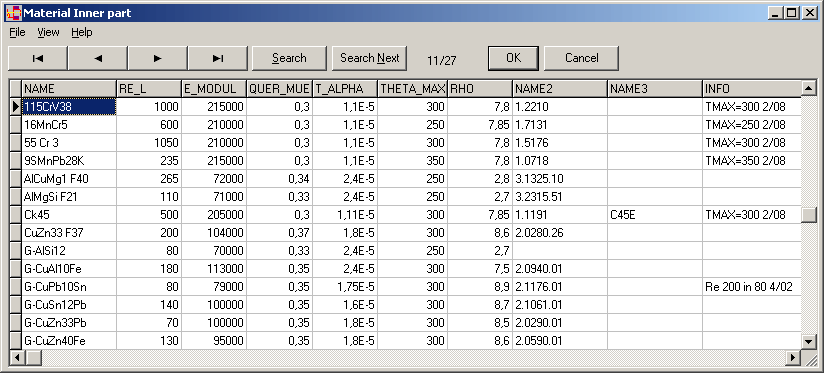Select row selector for G-CuPb10Sn

pyautogui.click(x=16, y=287)
